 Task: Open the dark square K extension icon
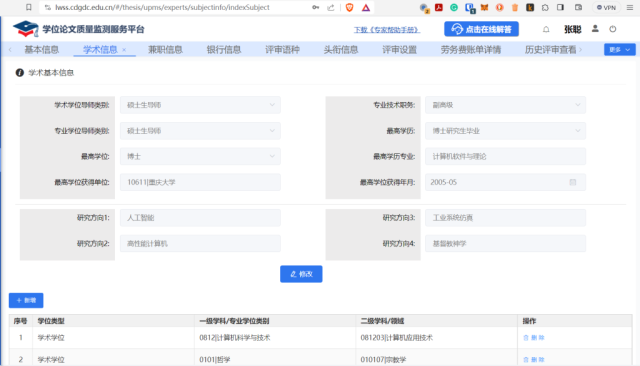coord(530,7)
